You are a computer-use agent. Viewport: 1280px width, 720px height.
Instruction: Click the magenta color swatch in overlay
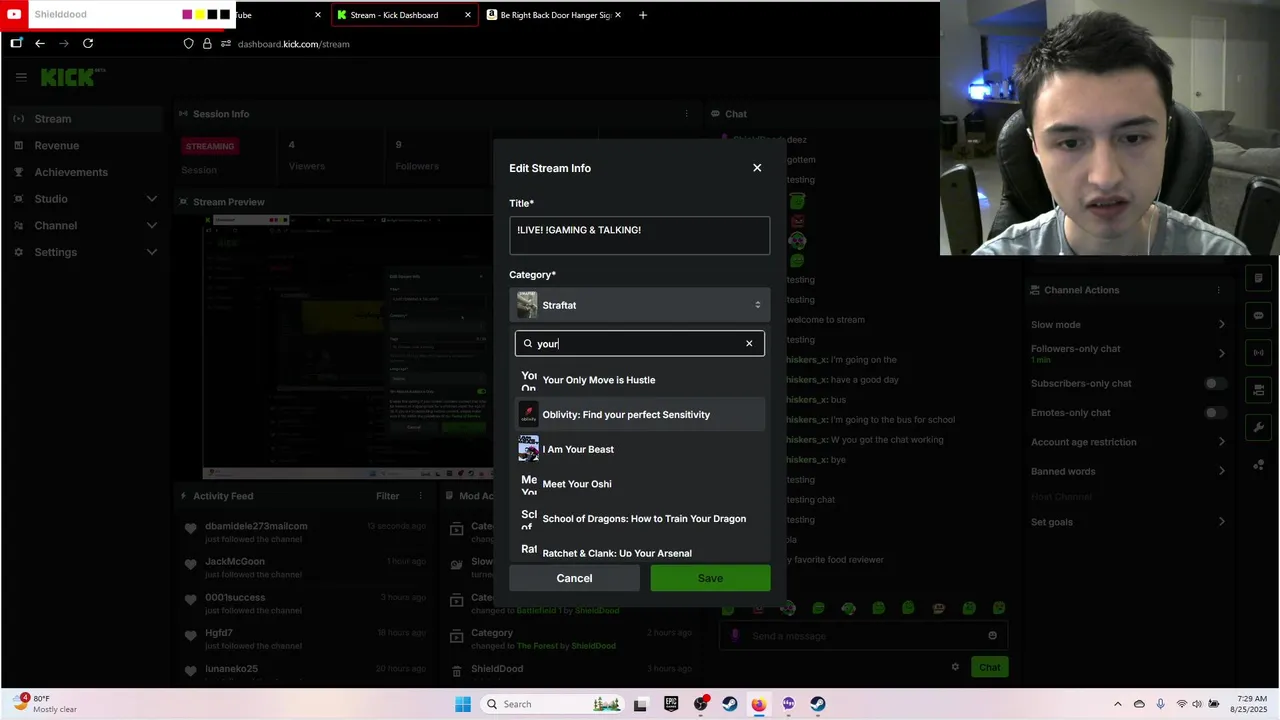188,15
